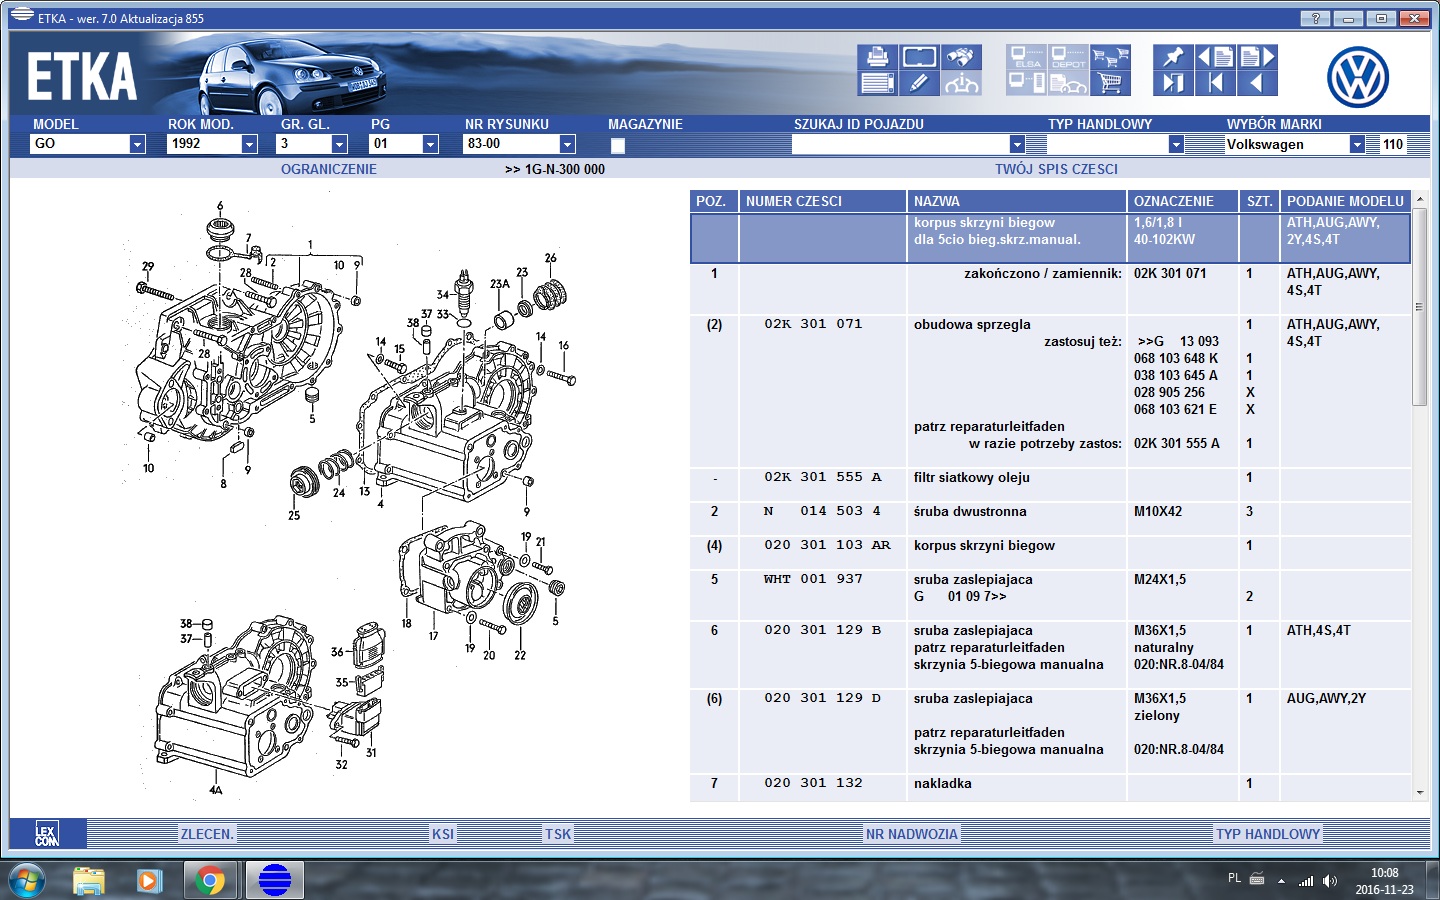Click the computer barcode icon
The image size is (1440, 900).
[x=1027, y=83]
